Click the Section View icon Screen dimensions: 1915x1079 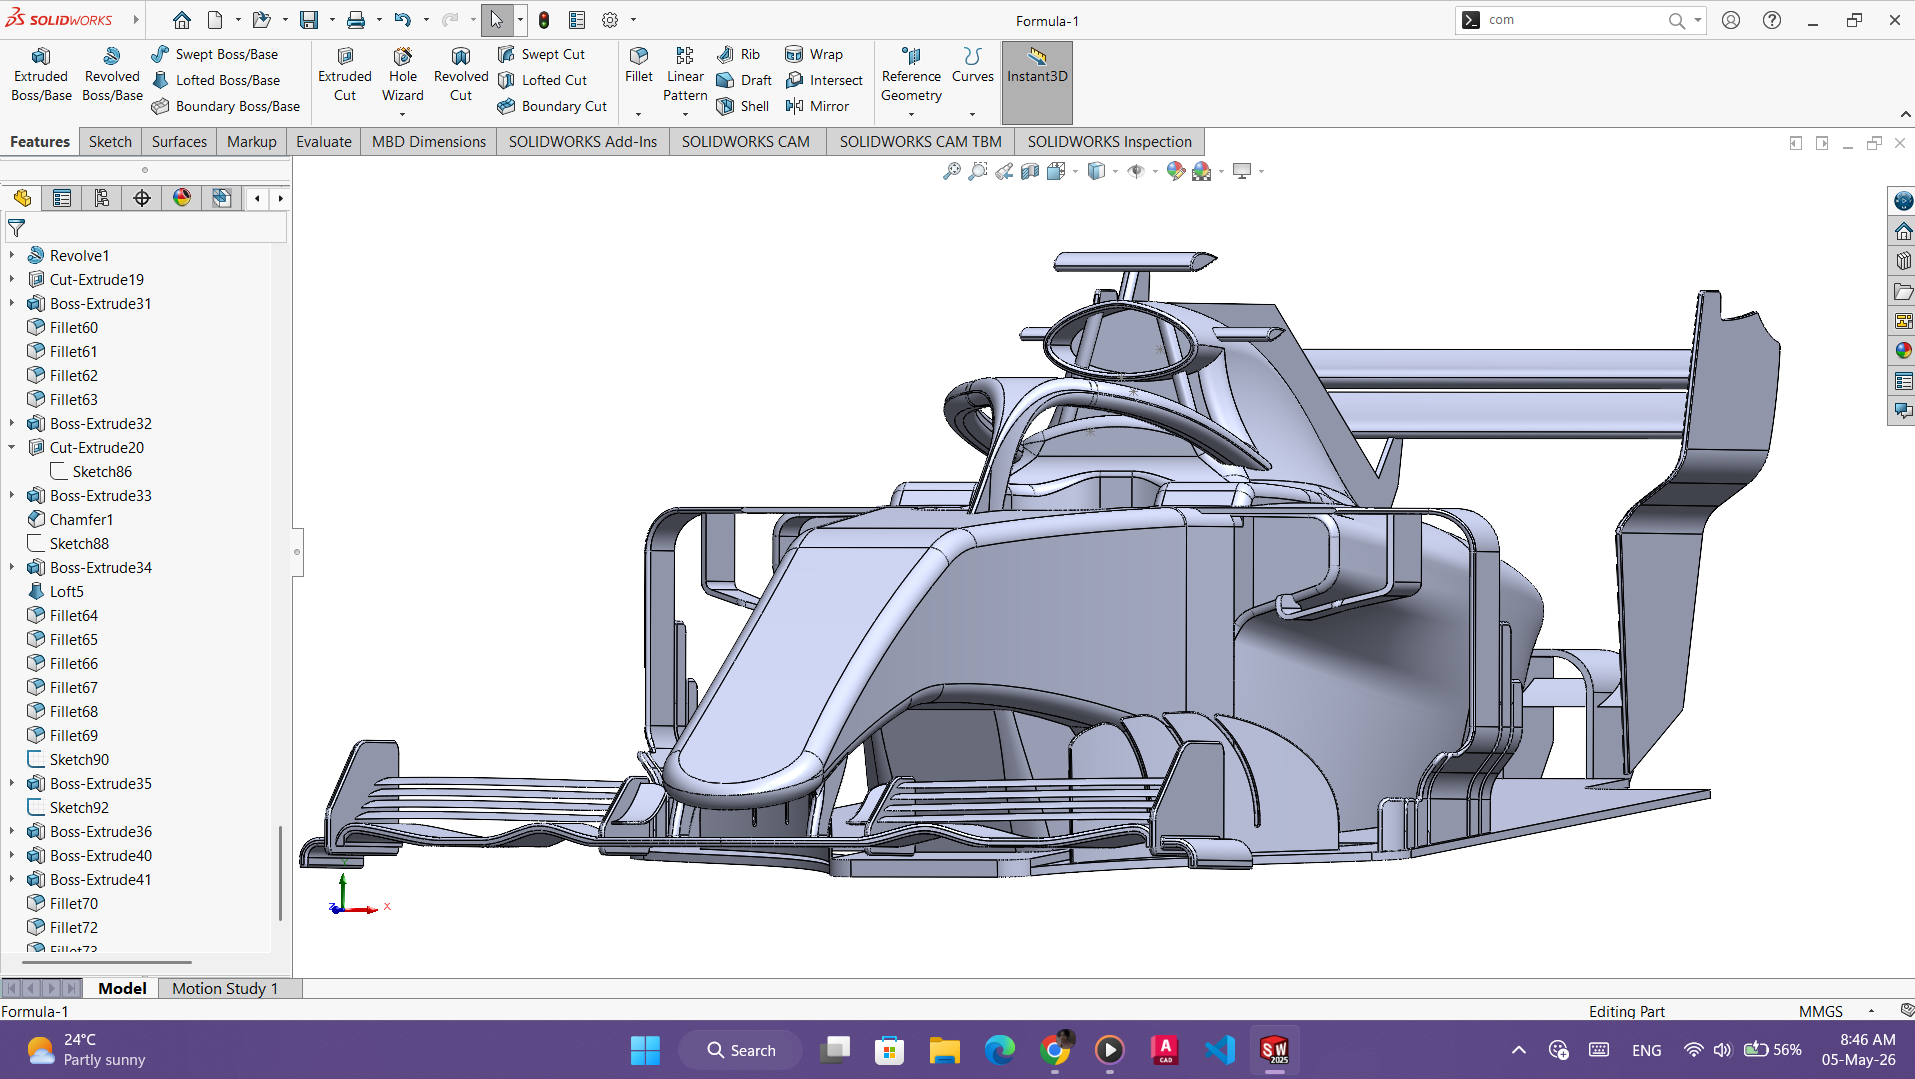tap(1029, 171)
